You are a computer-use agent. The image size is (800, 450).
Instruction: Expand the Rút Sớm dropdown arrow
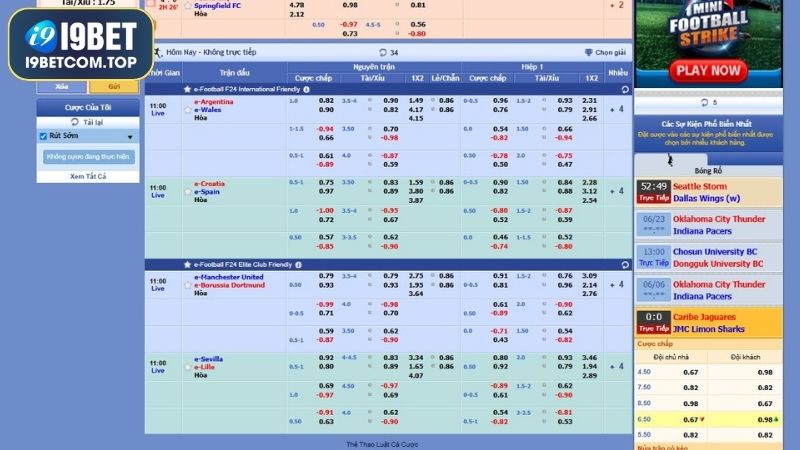[129, 136]
